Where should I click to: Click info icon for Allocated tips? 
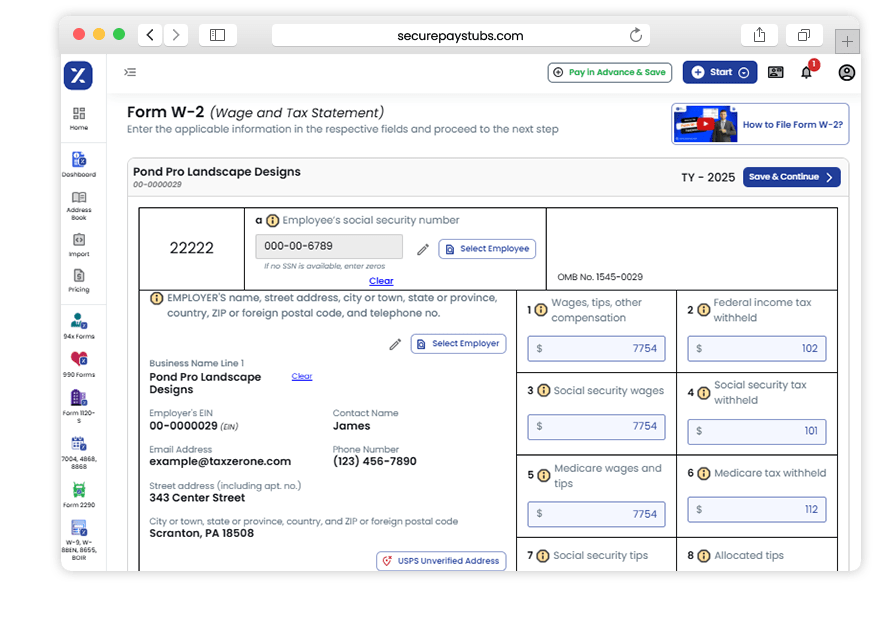703,556
